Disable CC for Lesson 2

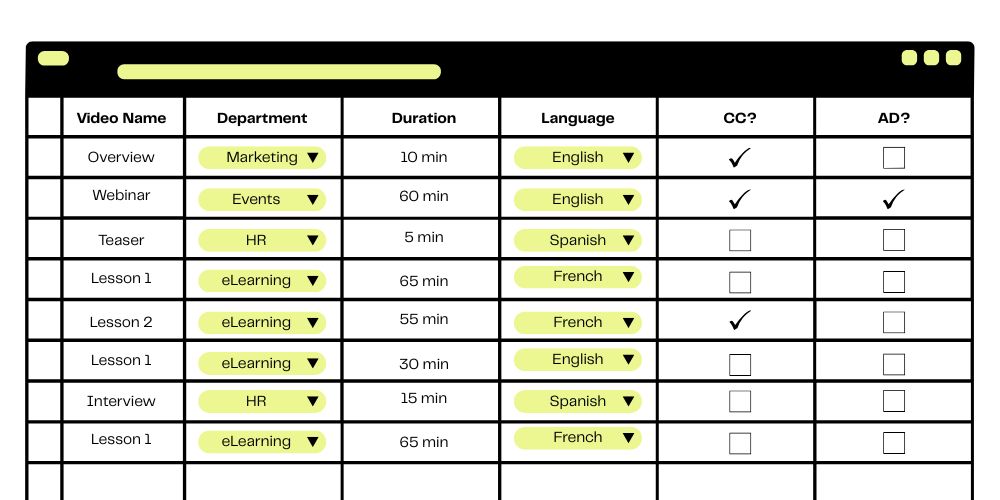click(739, 321)
